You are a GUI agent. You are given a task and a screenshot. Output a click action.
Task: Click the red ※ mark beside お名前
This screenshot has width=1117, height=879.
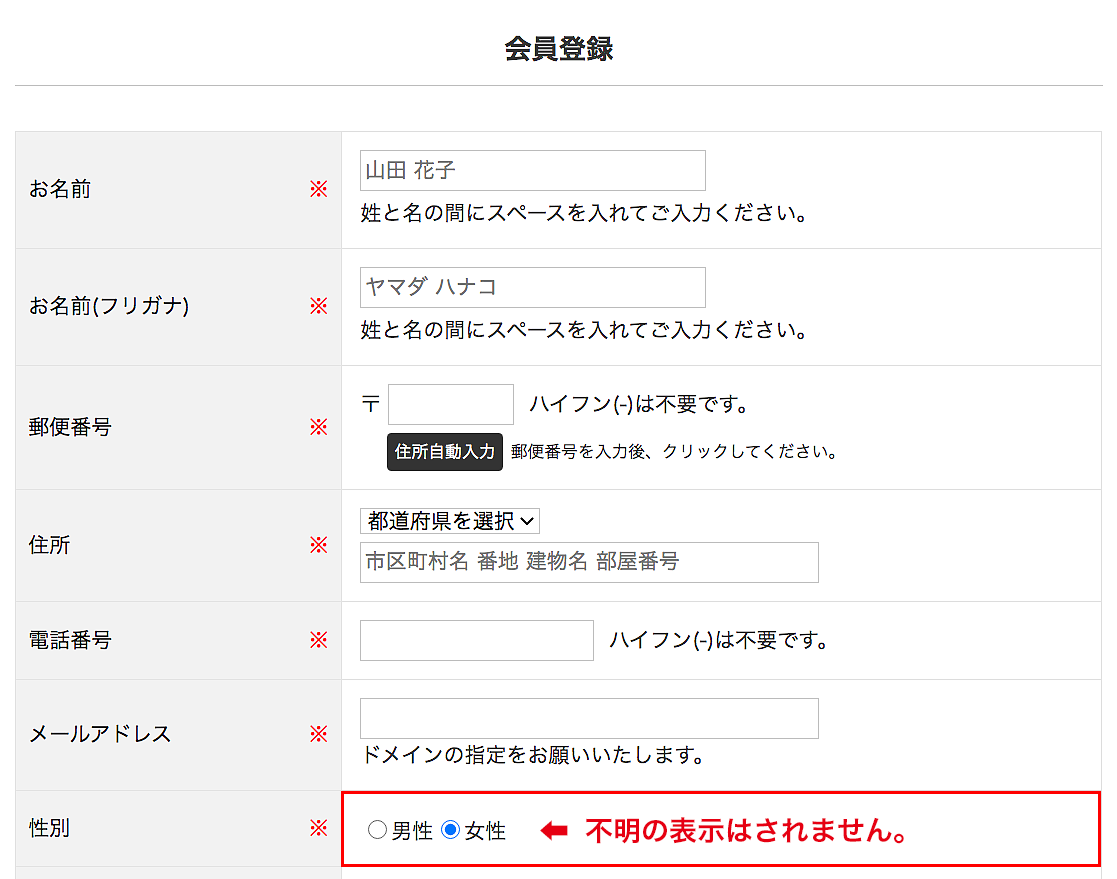pyautogui.click(x=318, y=189)
